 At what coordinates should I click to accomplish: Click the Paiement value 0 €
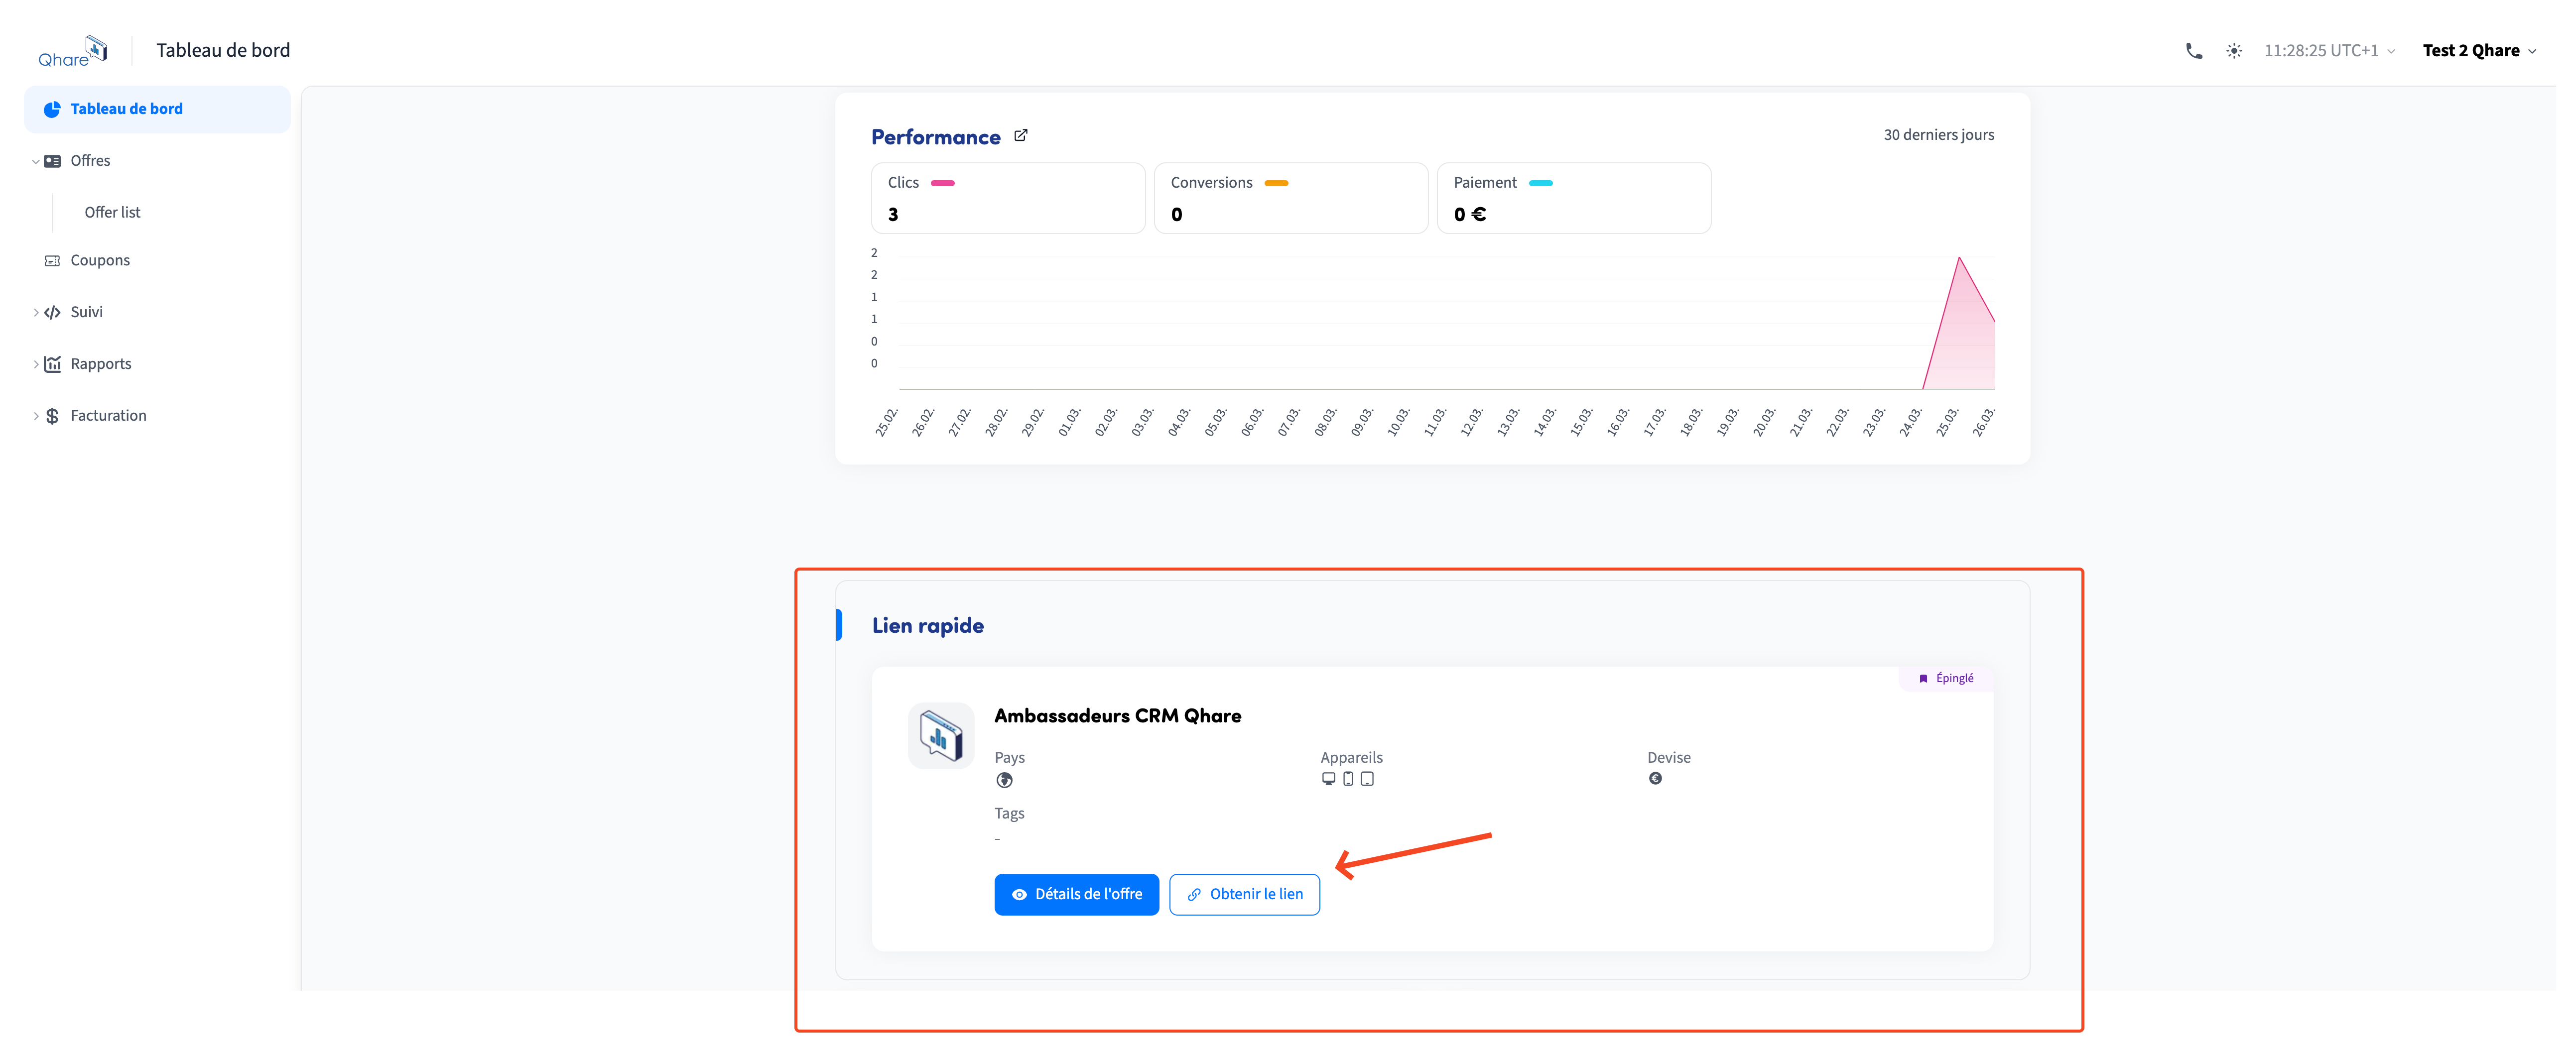pos(1469,215)
